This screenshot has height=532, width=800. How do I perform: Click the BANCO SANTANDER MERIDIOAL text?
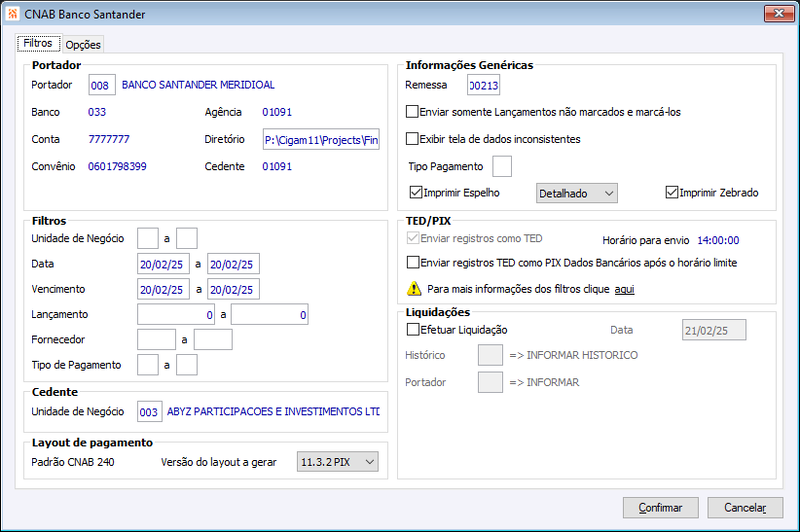[198, 85]
